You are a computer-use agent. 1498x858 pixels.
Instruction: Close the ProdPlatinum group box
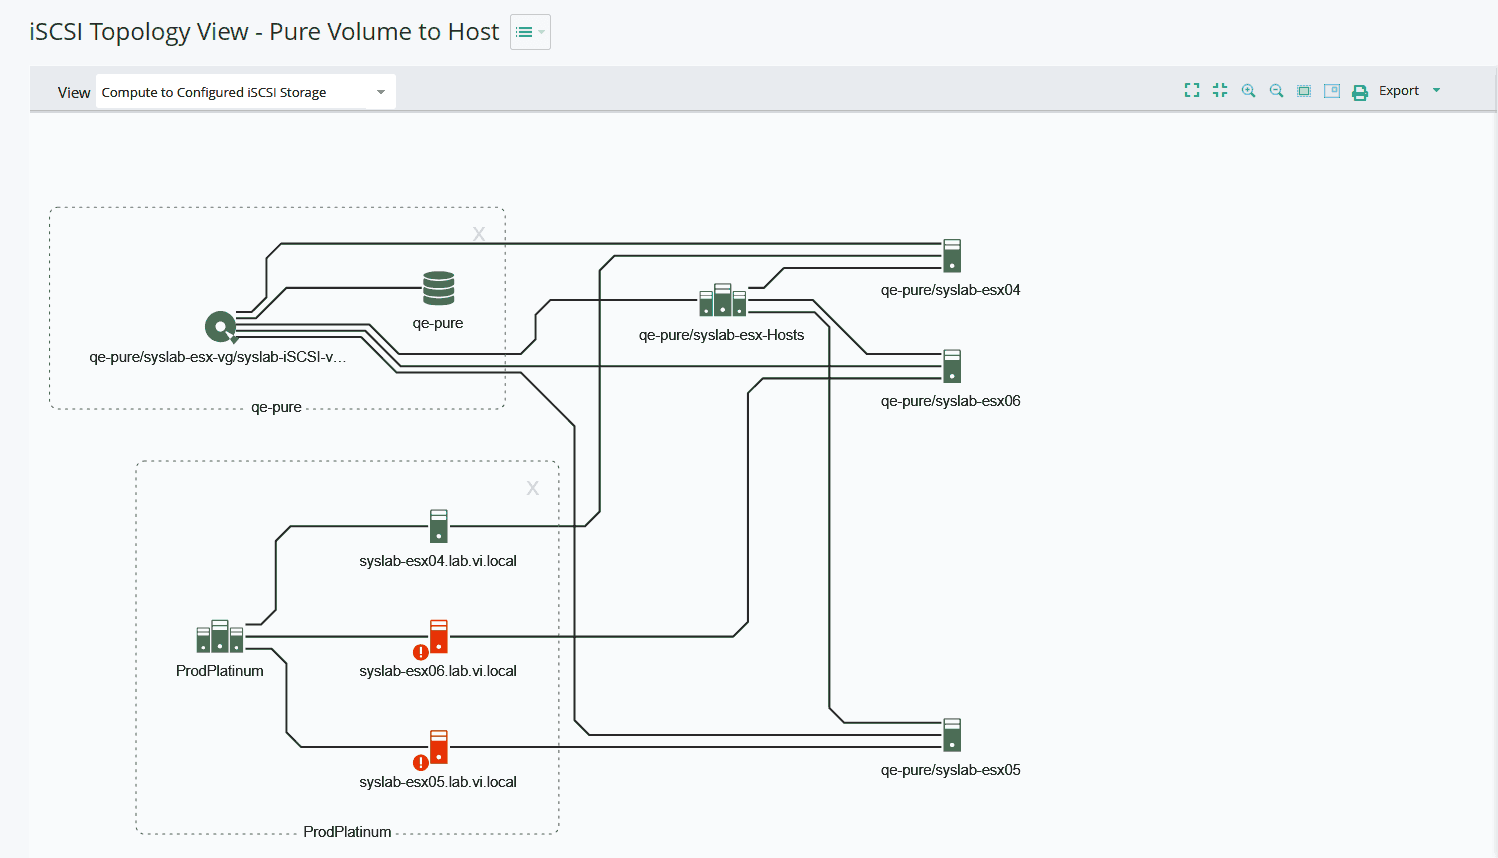pyautogui.click(x=532, y=488)
